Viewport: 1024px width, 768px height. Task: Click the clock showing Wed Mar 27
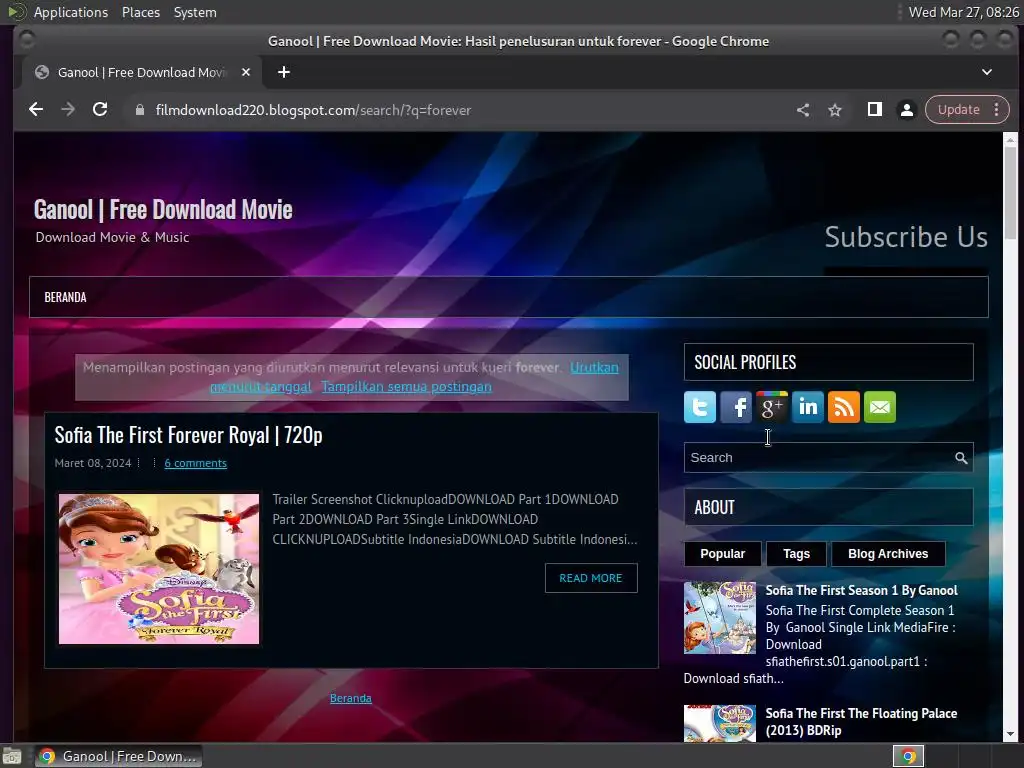coord(963,12)
